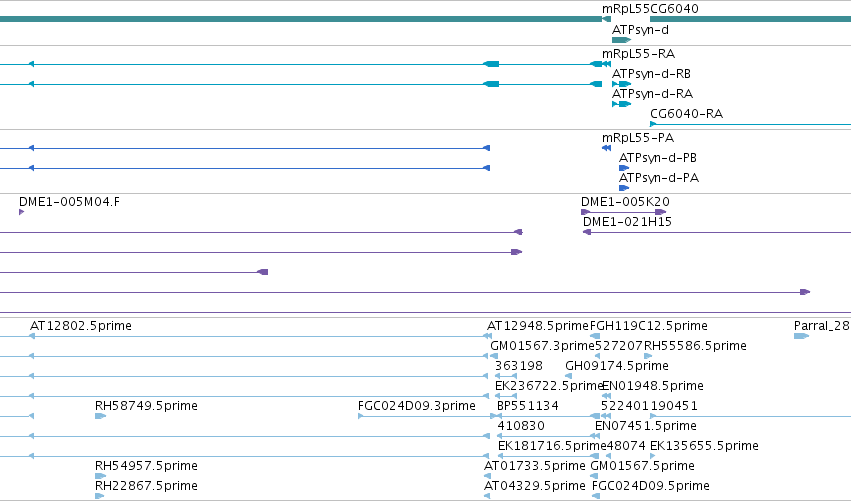Select the DME1-021H15 feature label
Image resolution: width=851 pixels, height=501 pixels.
coord(627,222)
